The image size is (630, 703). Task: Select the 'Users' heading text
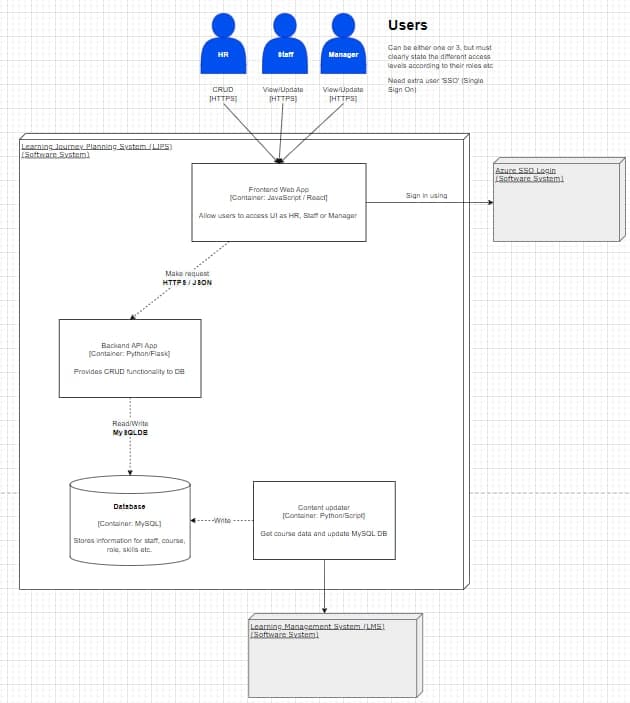pos(408,25)
